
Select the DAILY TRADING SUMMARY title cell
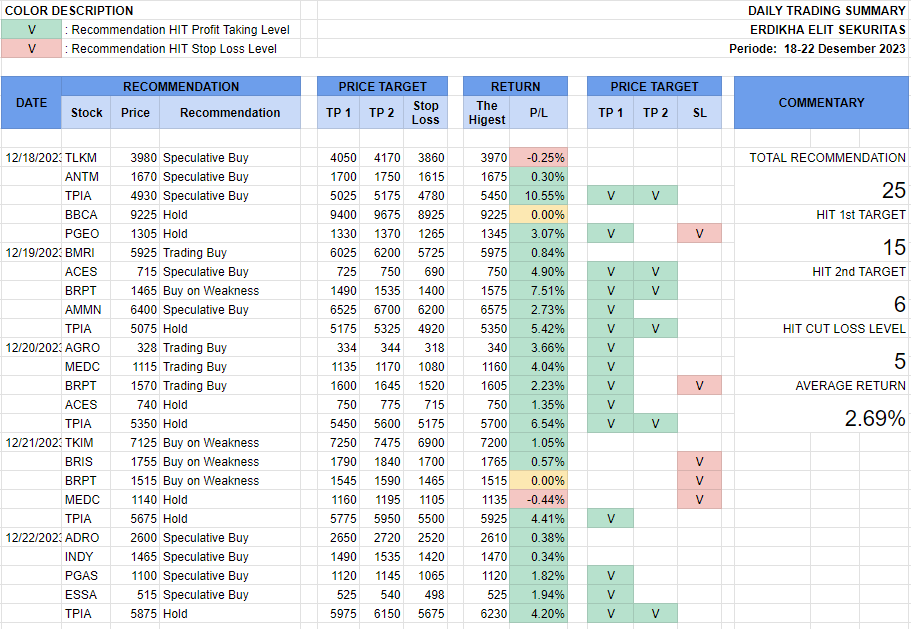(x=826, y=11)
